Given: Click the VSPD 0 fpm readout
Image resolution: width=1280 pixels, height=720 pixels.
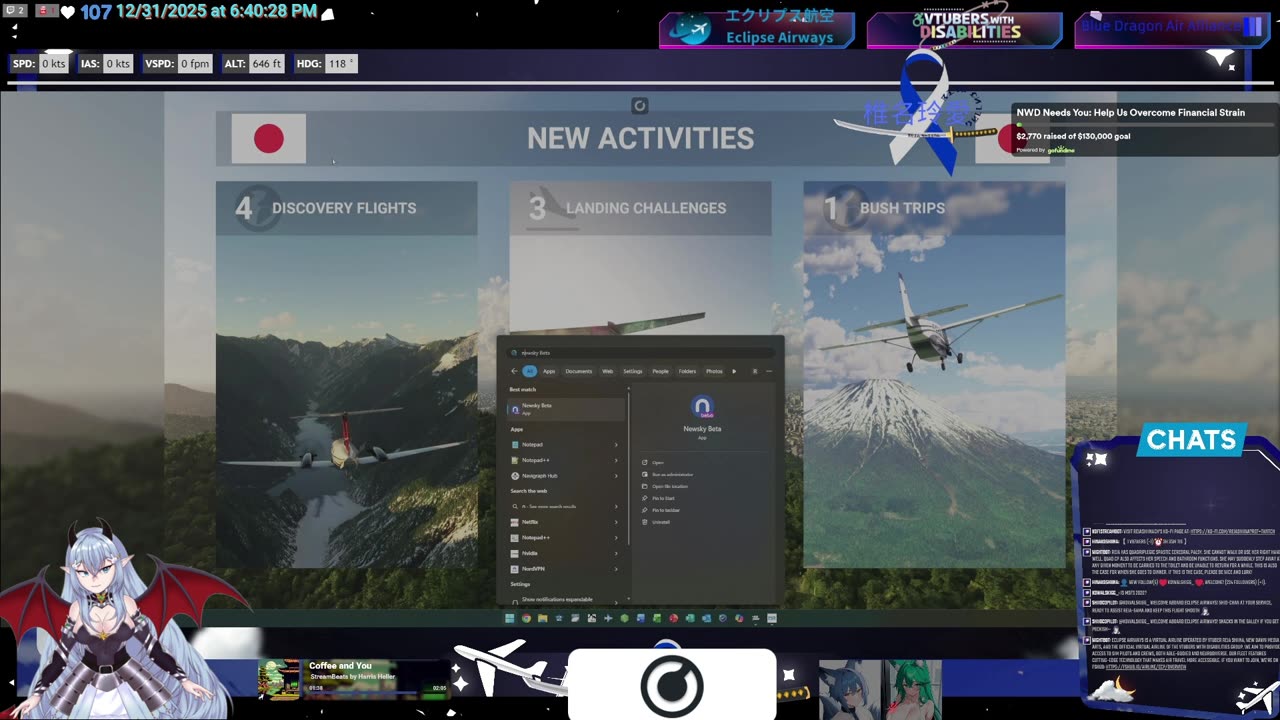Looking at the screenshot, I should (x=178, y=63).
